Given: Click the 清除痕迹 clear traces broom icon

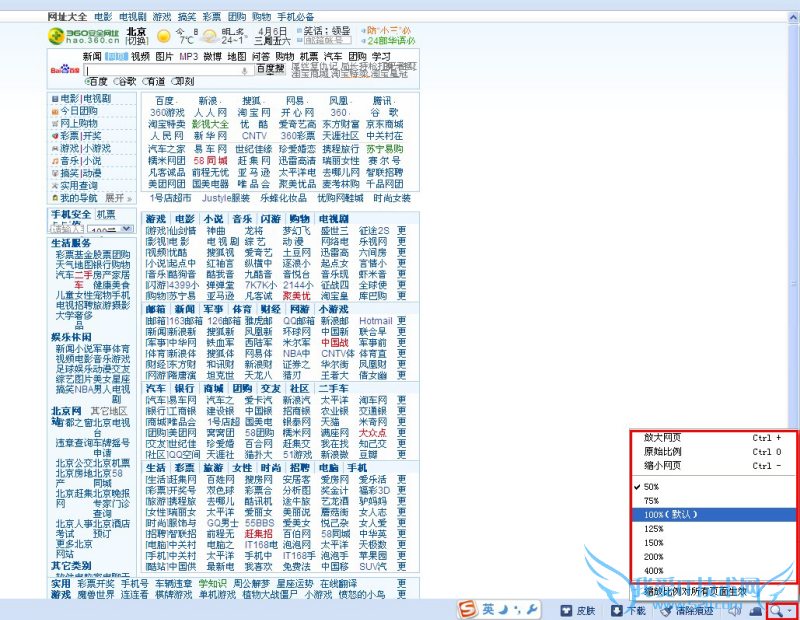Looking at the screenshot, I should [666, 610].
